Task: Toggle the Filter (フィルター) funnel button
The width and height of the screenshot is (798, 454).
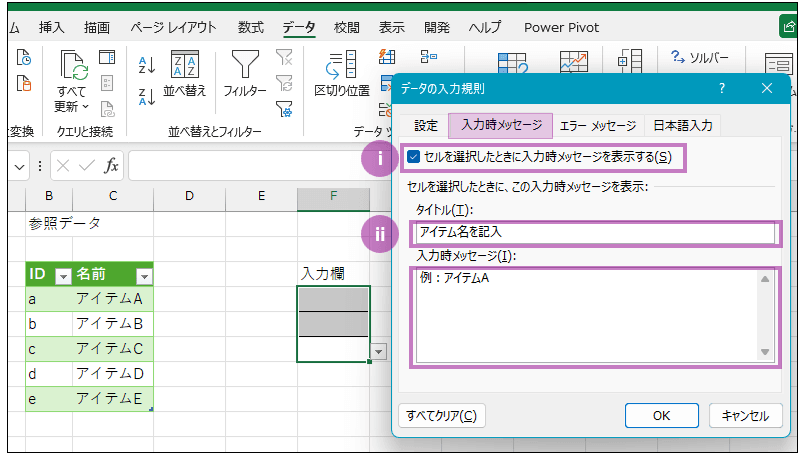Action: [245, 73]
